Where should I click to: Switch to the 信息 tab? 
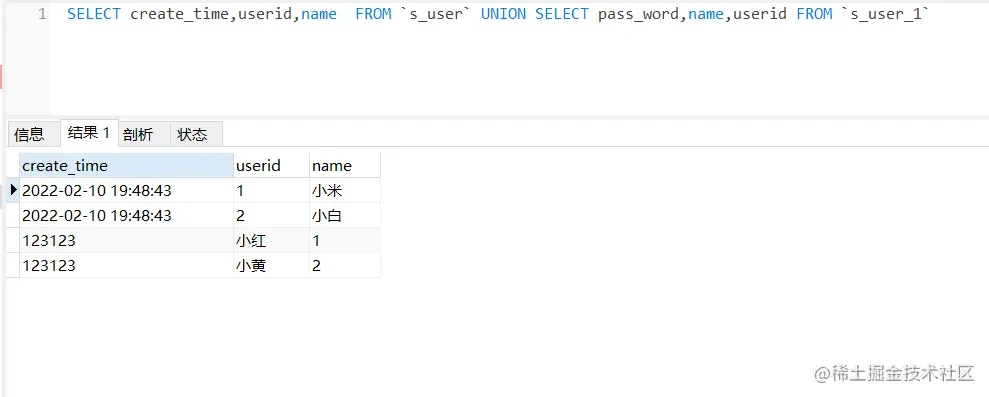coord(30,134)
